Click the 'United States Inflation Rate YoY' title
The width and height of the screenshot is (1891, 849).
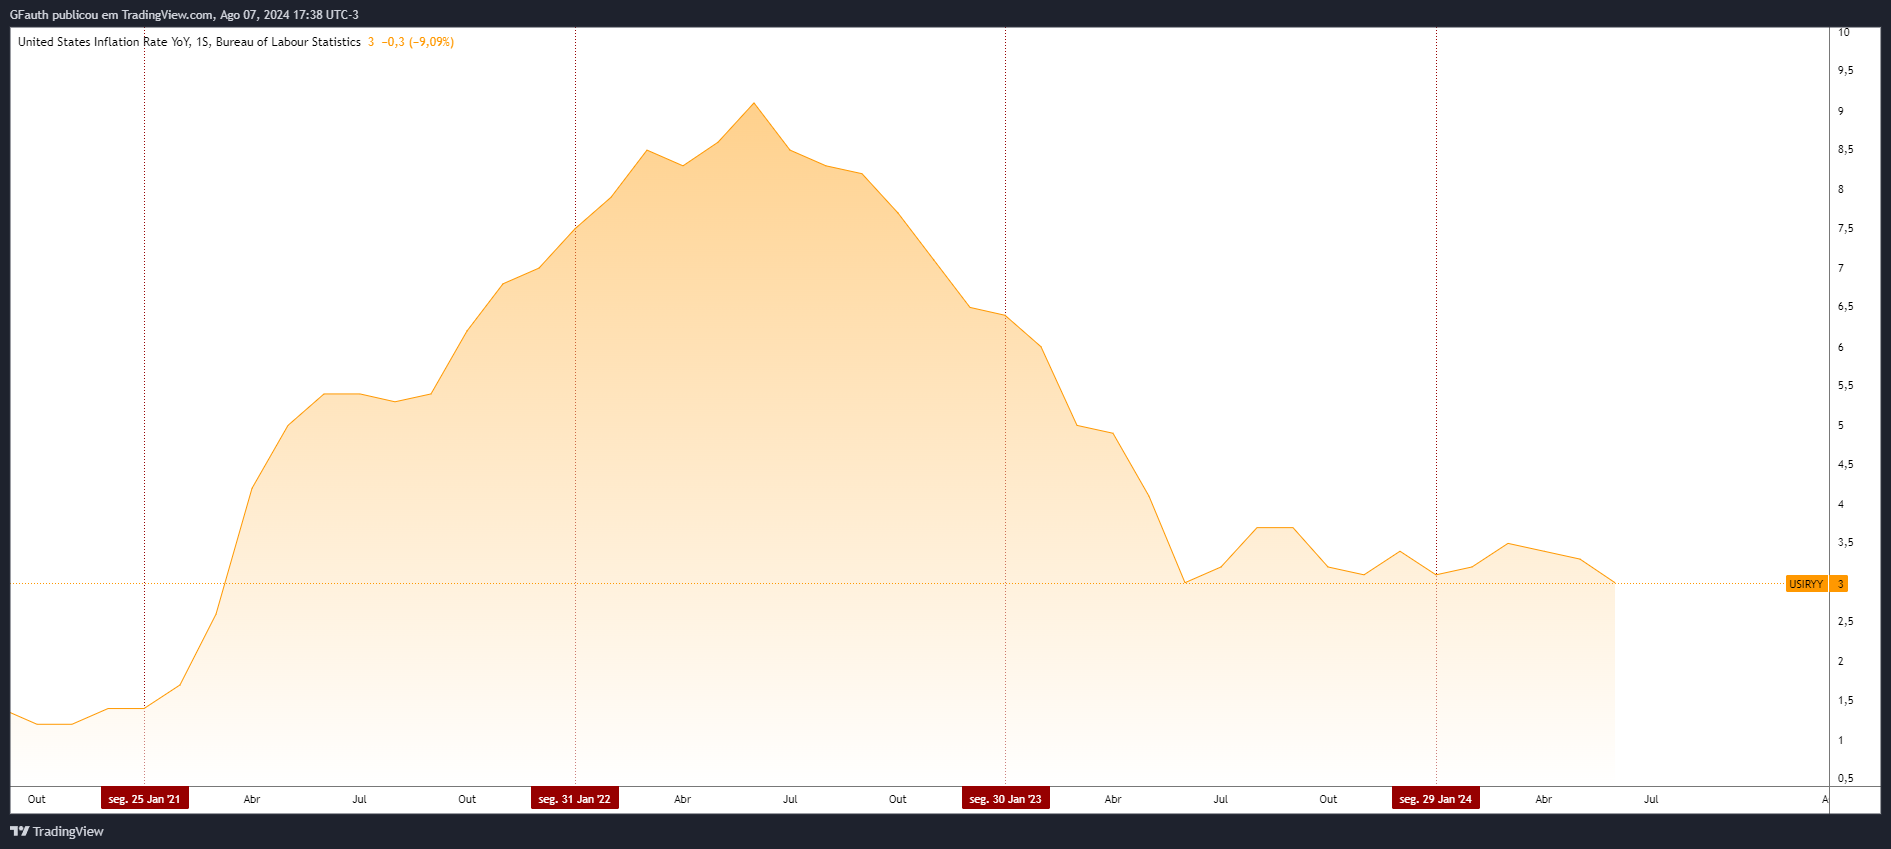pos(104,42)
